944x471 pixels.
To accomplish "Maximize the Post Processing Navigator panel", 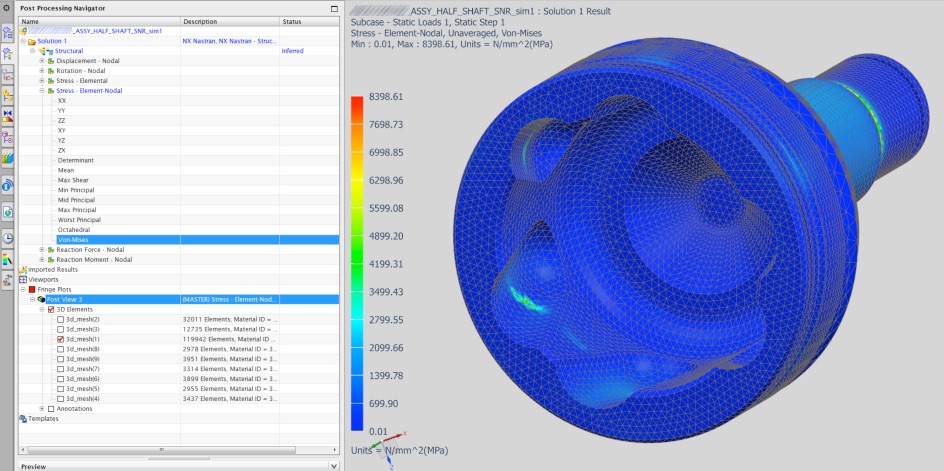I will point(334,8).
